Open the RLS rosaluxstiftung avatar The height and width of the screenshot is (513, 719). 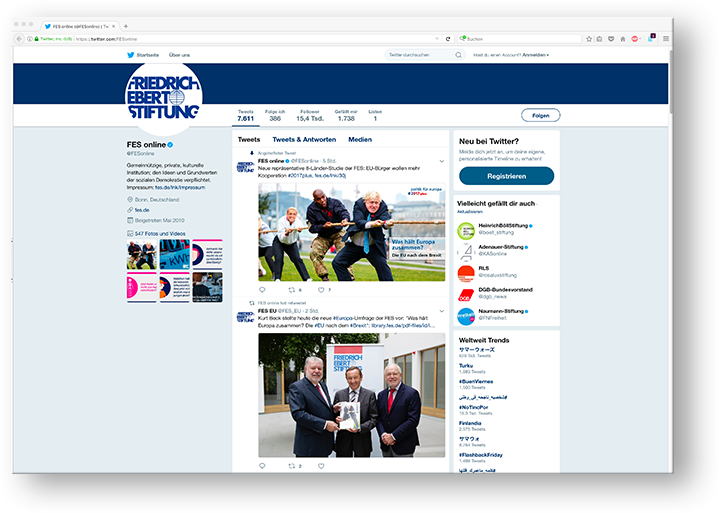(x=466, y=273)
